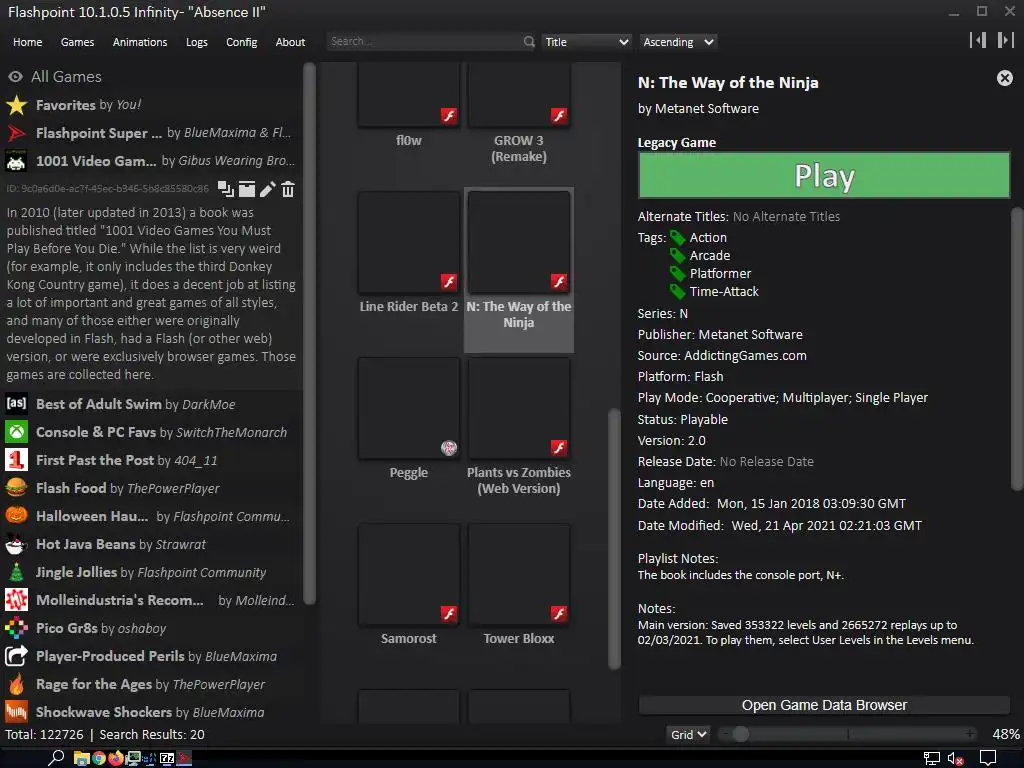The image size is (1024, 768).
Task: Open Player-Produced Perils share icon
Action: click(16, 656)
